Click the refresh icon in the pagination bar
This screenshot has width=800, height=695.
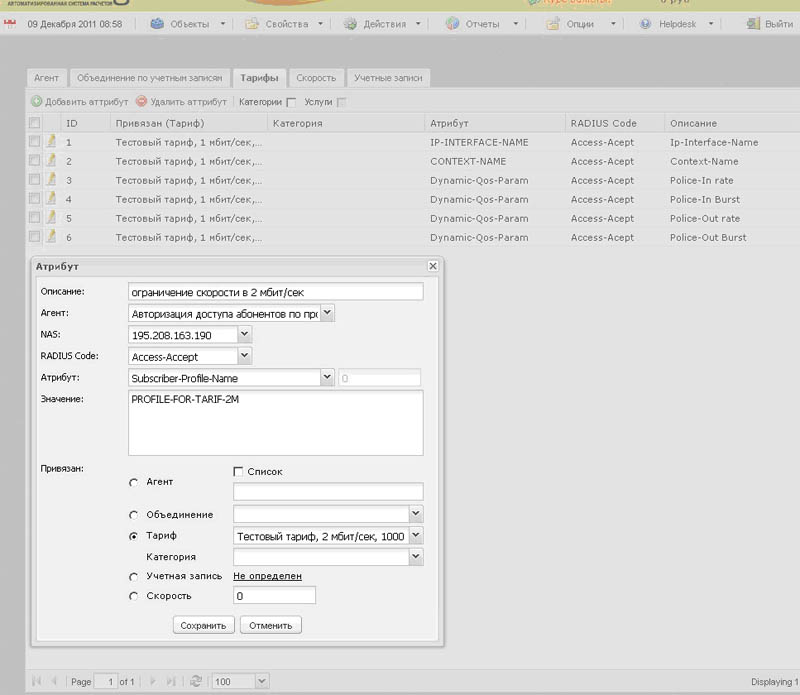coord(196,681)
